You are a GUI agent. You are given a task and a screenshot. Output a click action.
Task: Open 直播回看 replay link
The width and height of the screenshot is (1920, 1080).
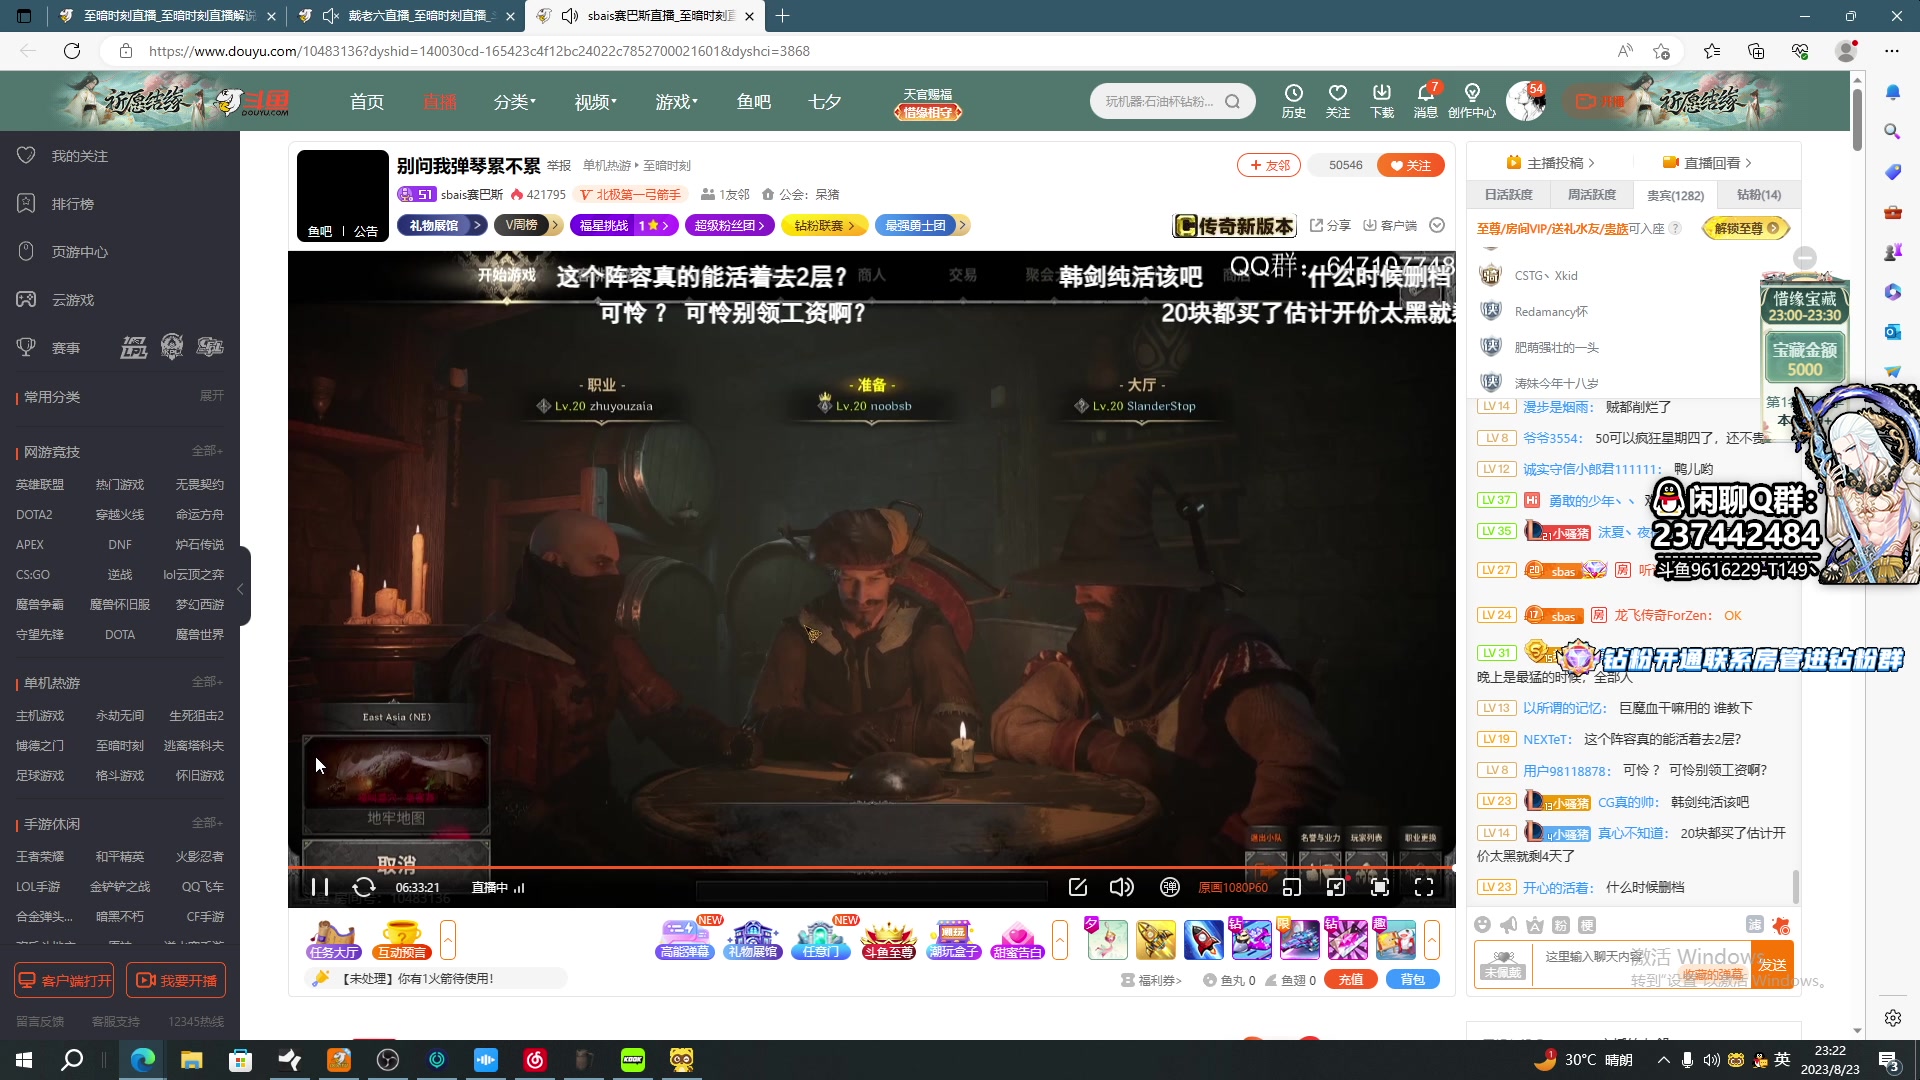pyautogui.click(x=1708, y=163)
